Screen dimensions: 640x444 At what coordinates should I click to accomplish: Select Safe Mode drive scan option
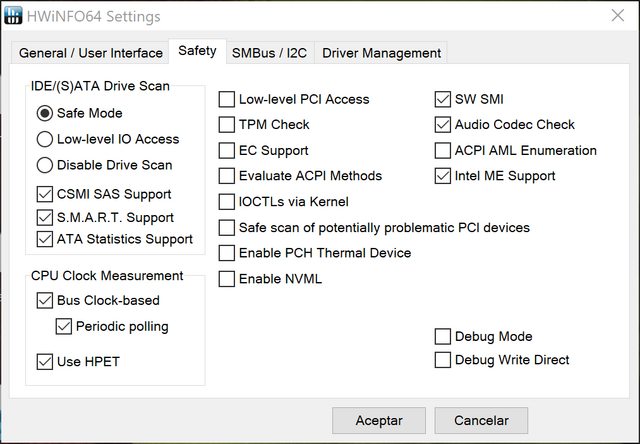(x=44, y=113)
